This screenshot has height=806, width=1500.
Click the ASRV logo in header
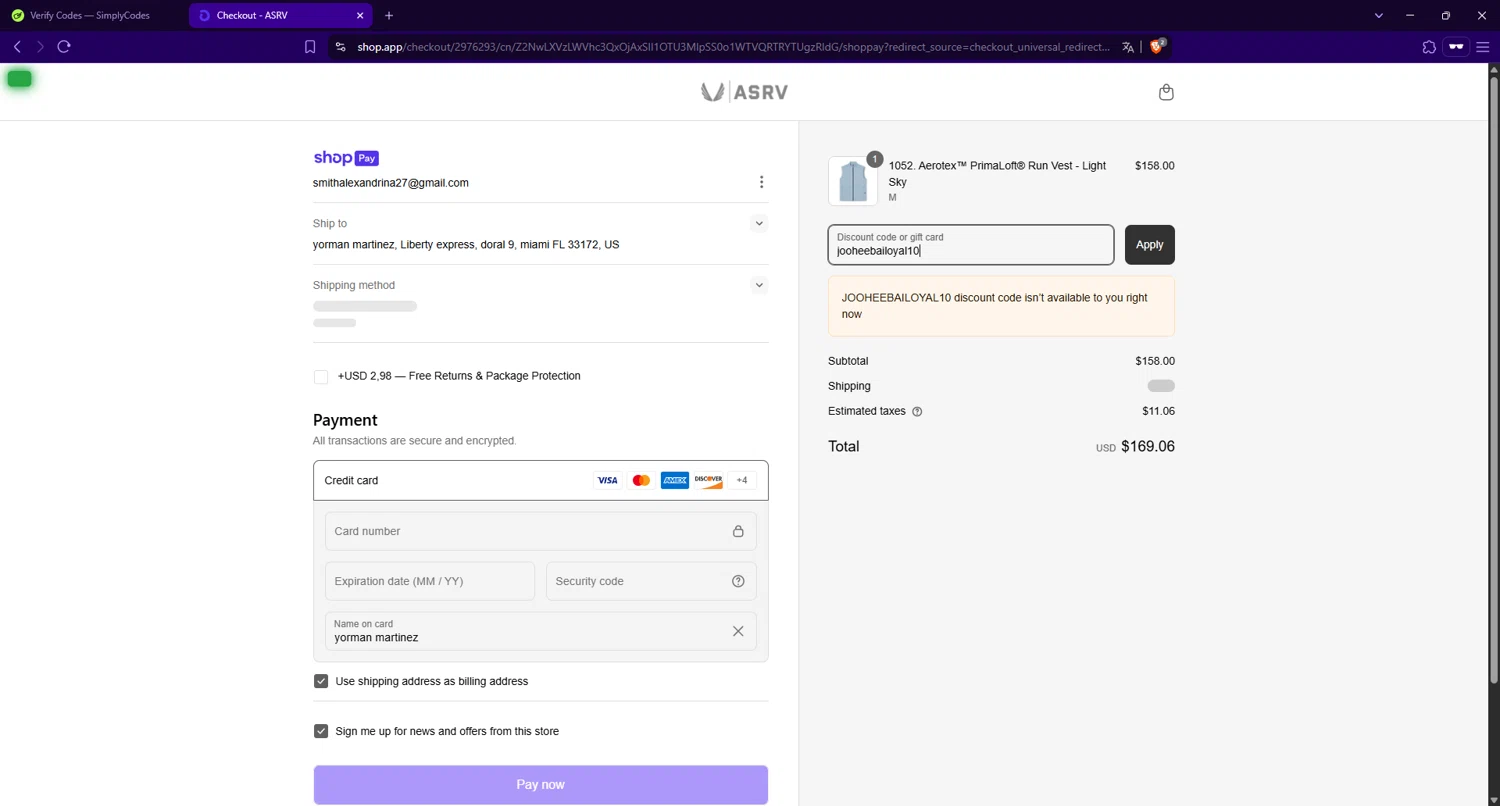point(744,92)
